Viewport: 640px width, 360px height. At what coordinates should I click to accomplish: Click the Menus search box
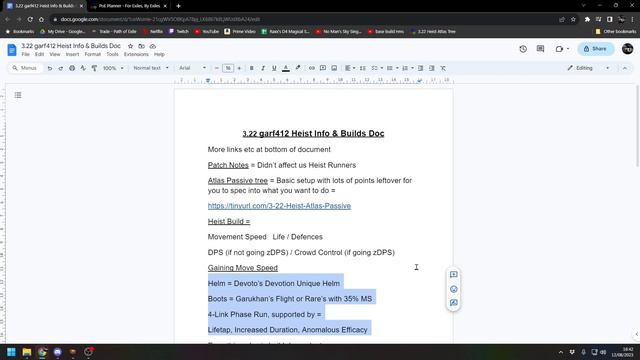coord(25,68)
